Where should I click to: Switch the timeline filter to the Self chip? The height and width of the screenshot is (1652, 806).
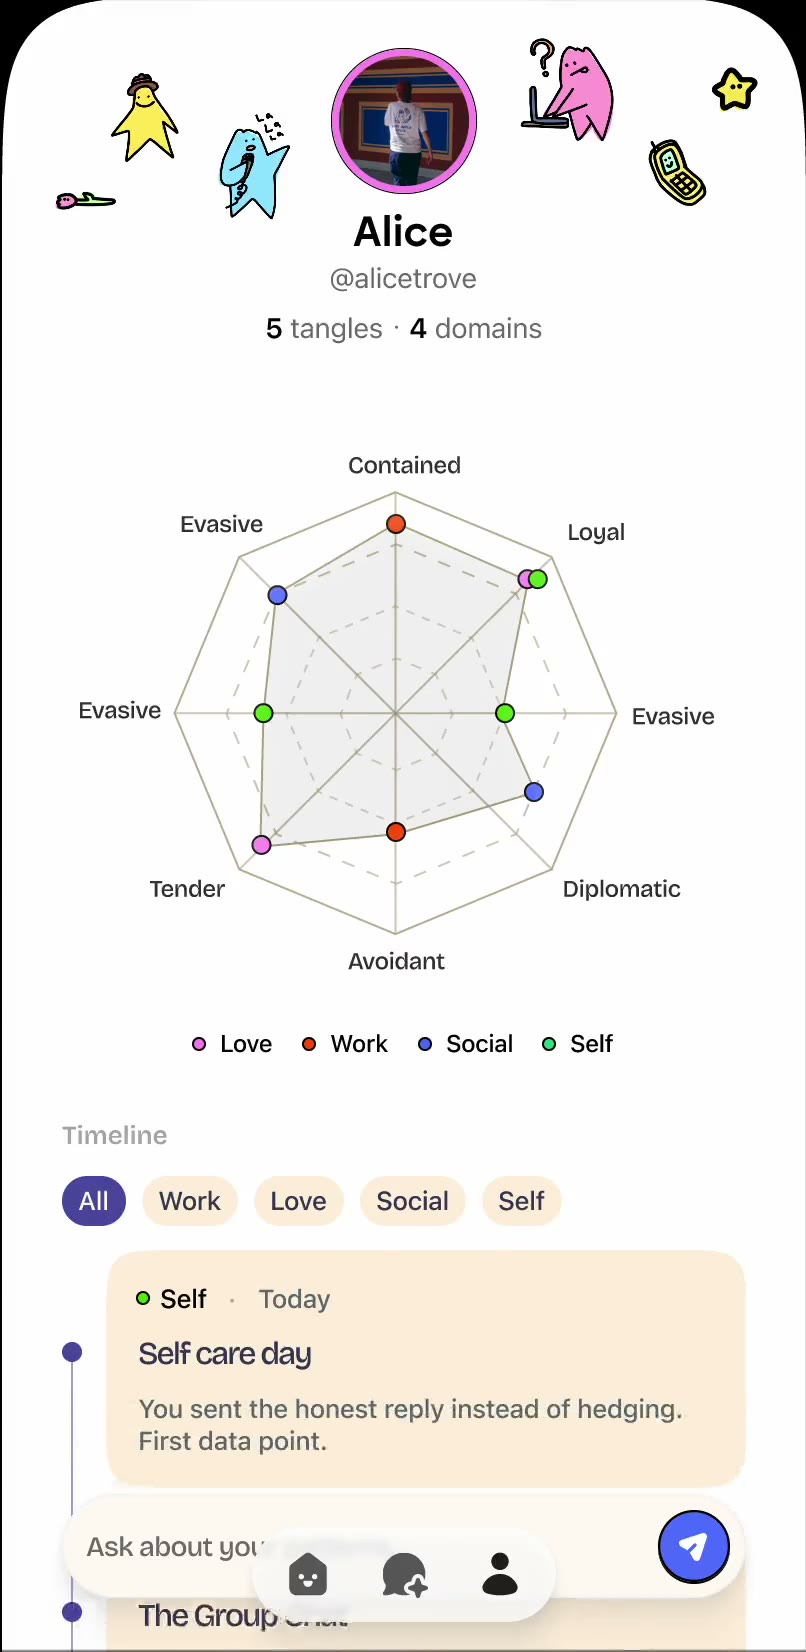(521, 1201)
